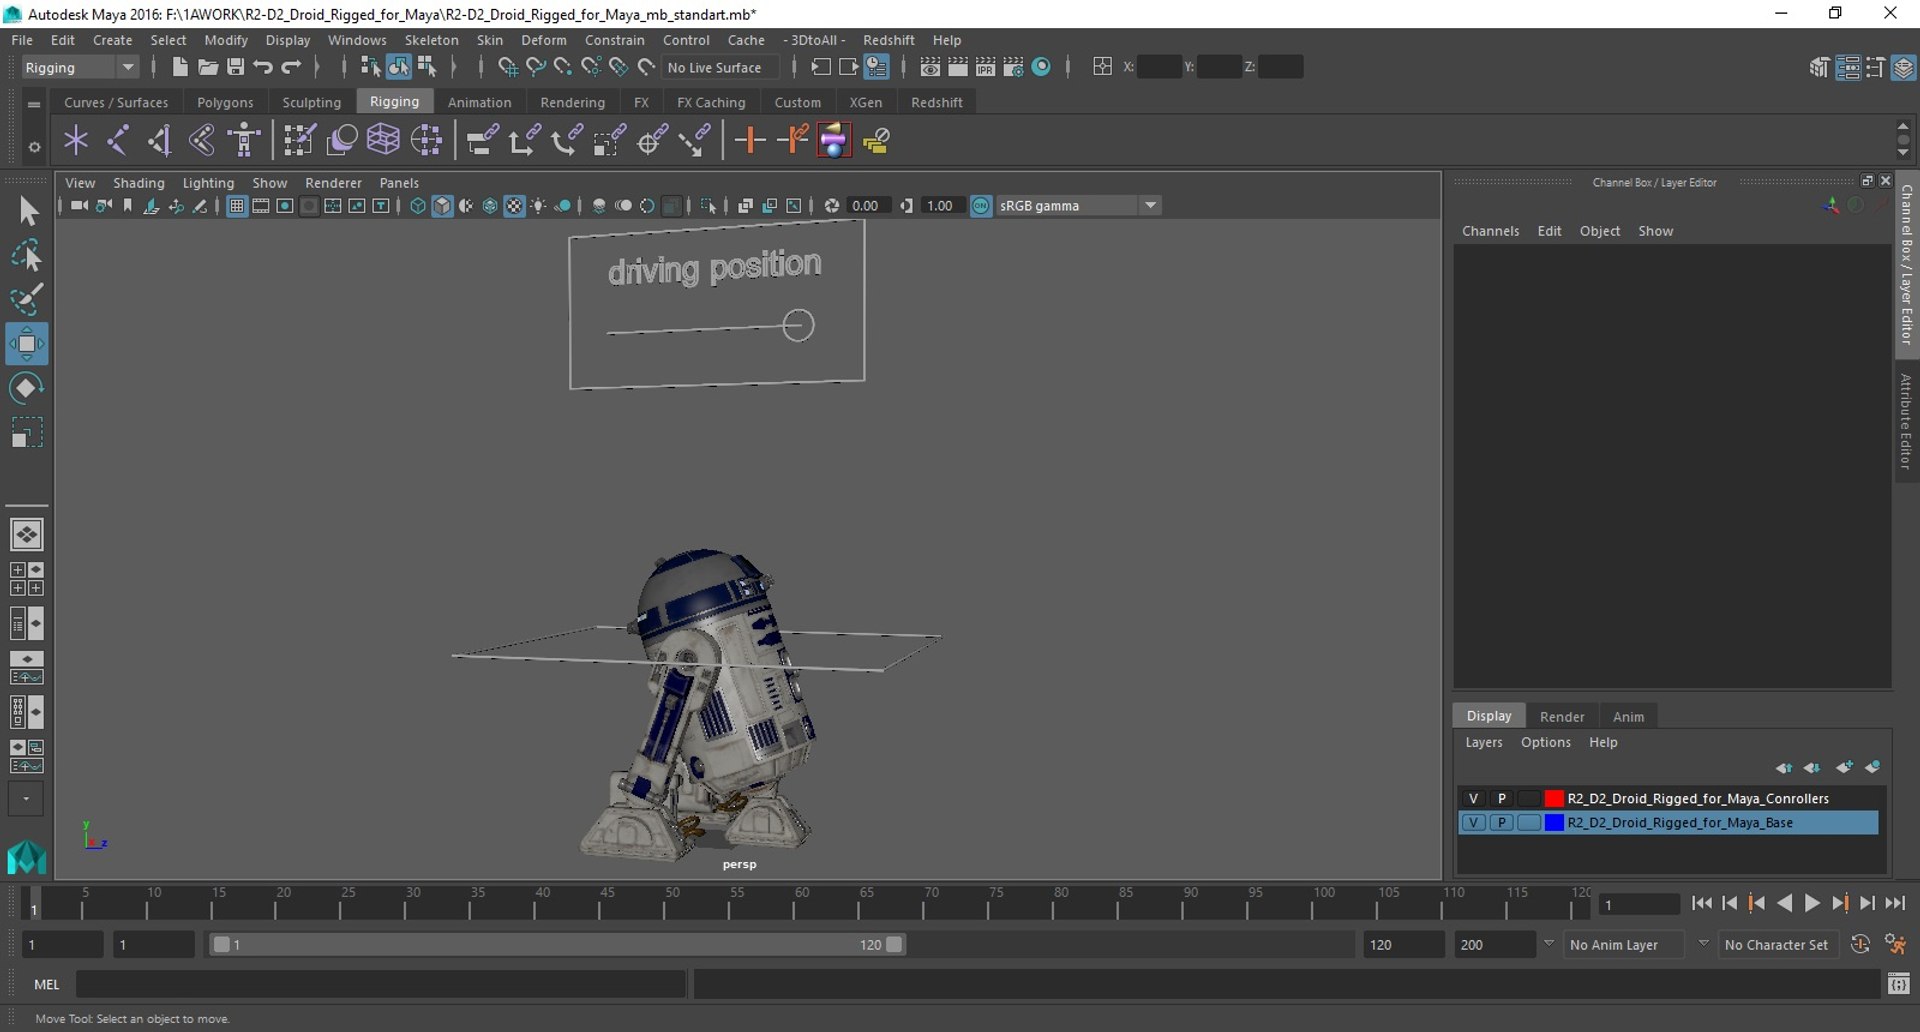Click the Create Lattice shelf icon
1920x1032 pixels.
(x=383, y=140)
